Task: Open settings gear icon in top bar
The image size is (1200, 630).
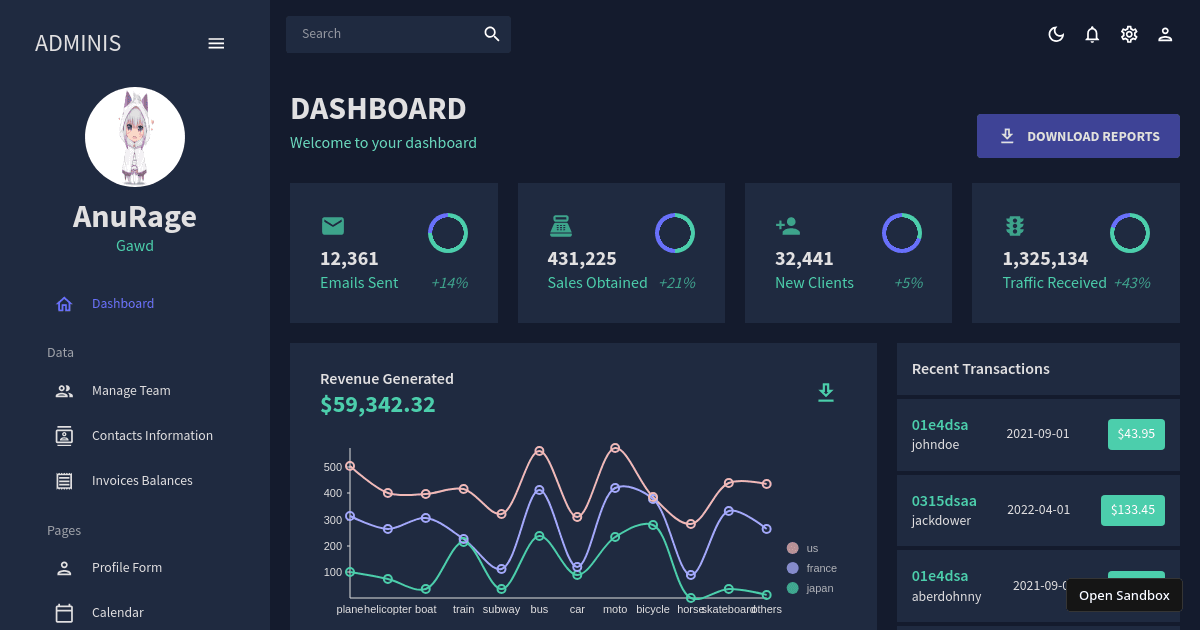Action: 1129,34
